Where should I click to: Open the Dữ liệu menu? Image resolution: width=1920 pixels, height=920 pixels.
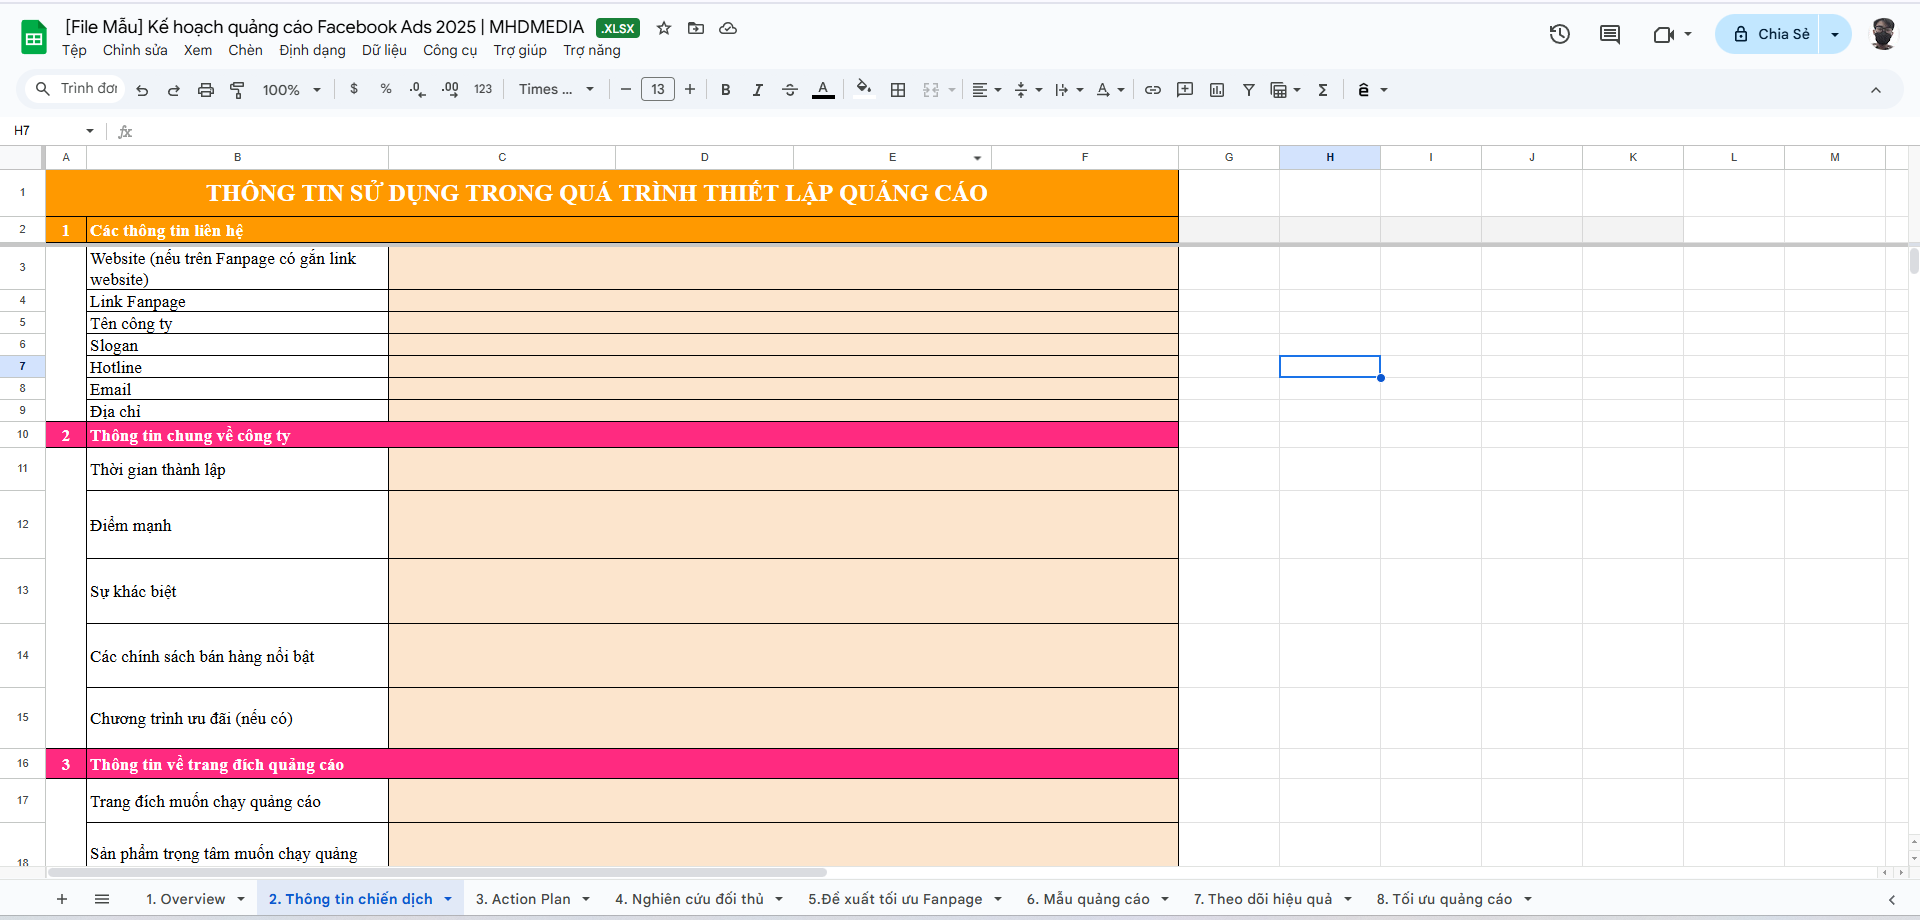pos(384,50)
